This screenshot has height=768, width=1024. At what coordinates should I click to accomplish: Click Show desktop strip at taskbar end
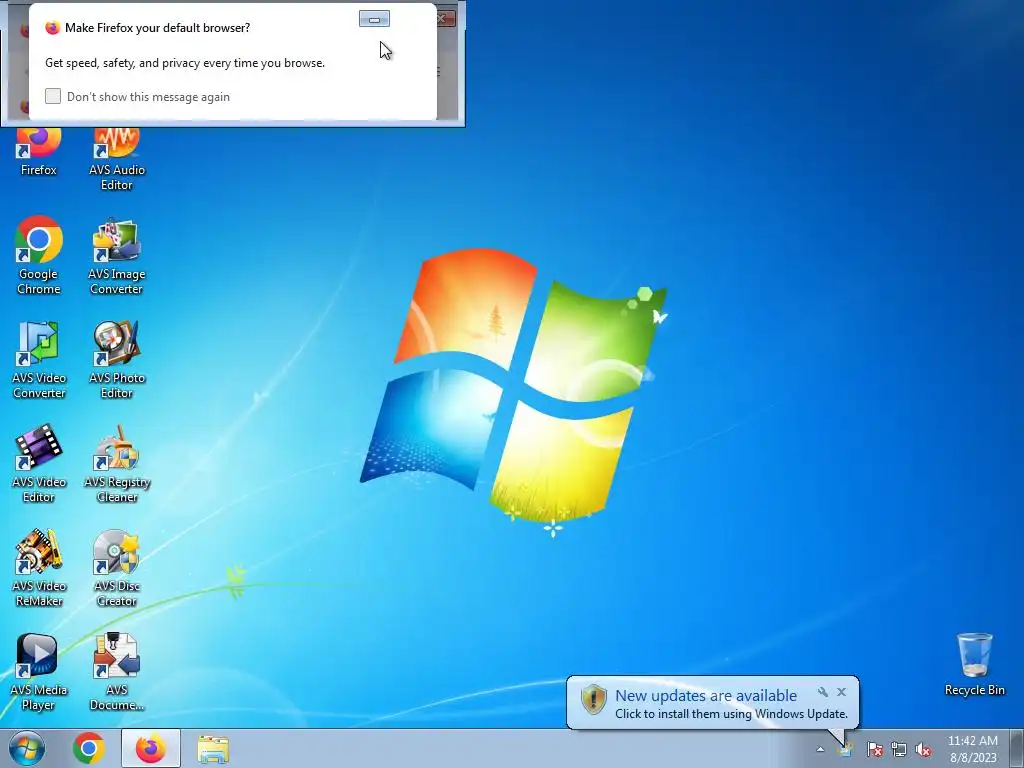(x=1017, y=748)
